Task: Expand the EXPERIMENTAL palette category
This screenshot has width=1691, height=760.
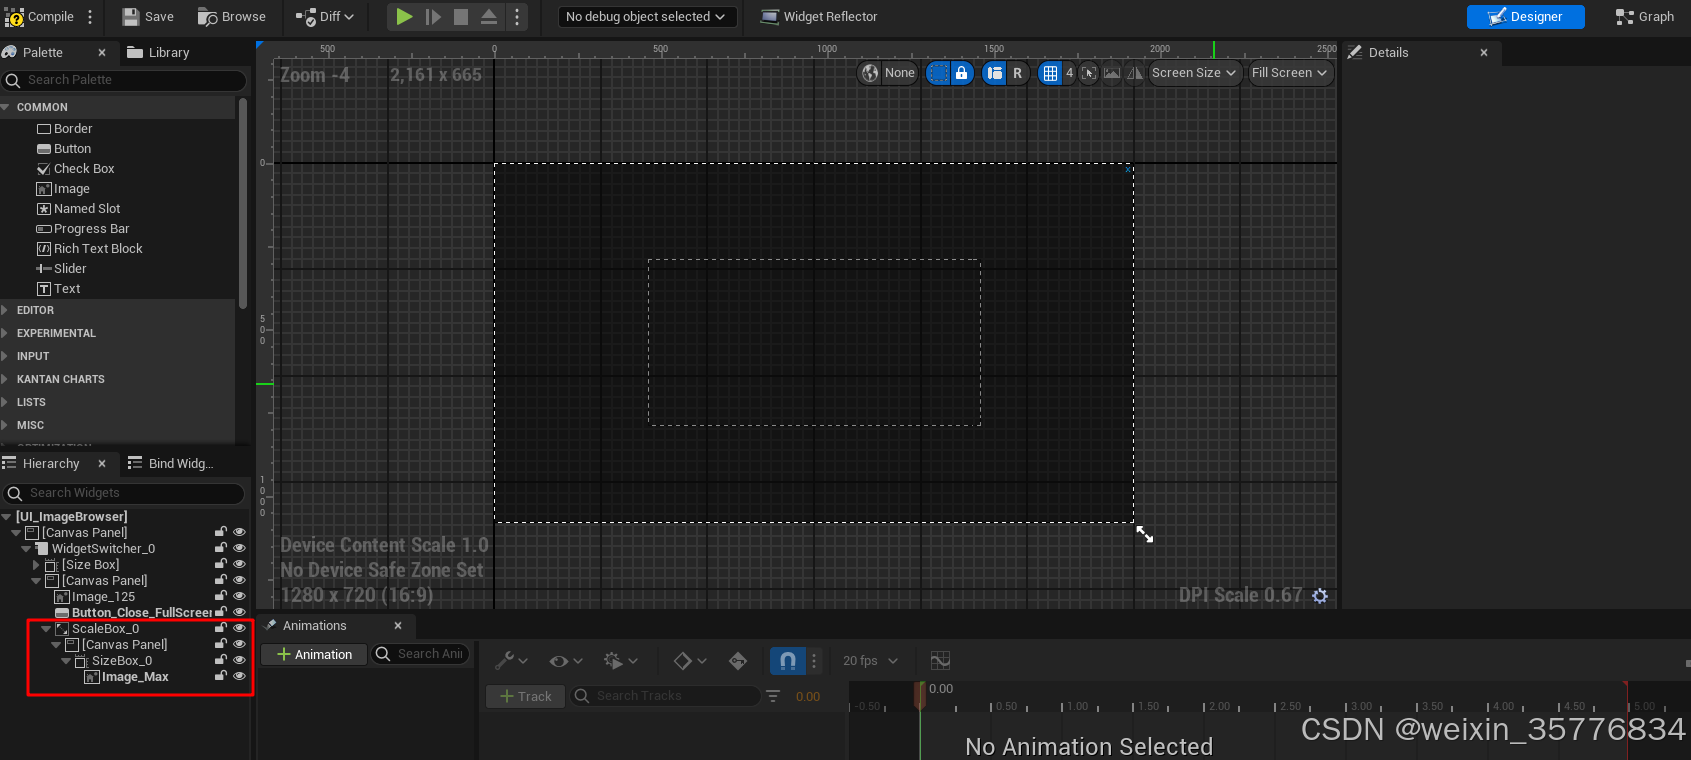Action: 6,333
